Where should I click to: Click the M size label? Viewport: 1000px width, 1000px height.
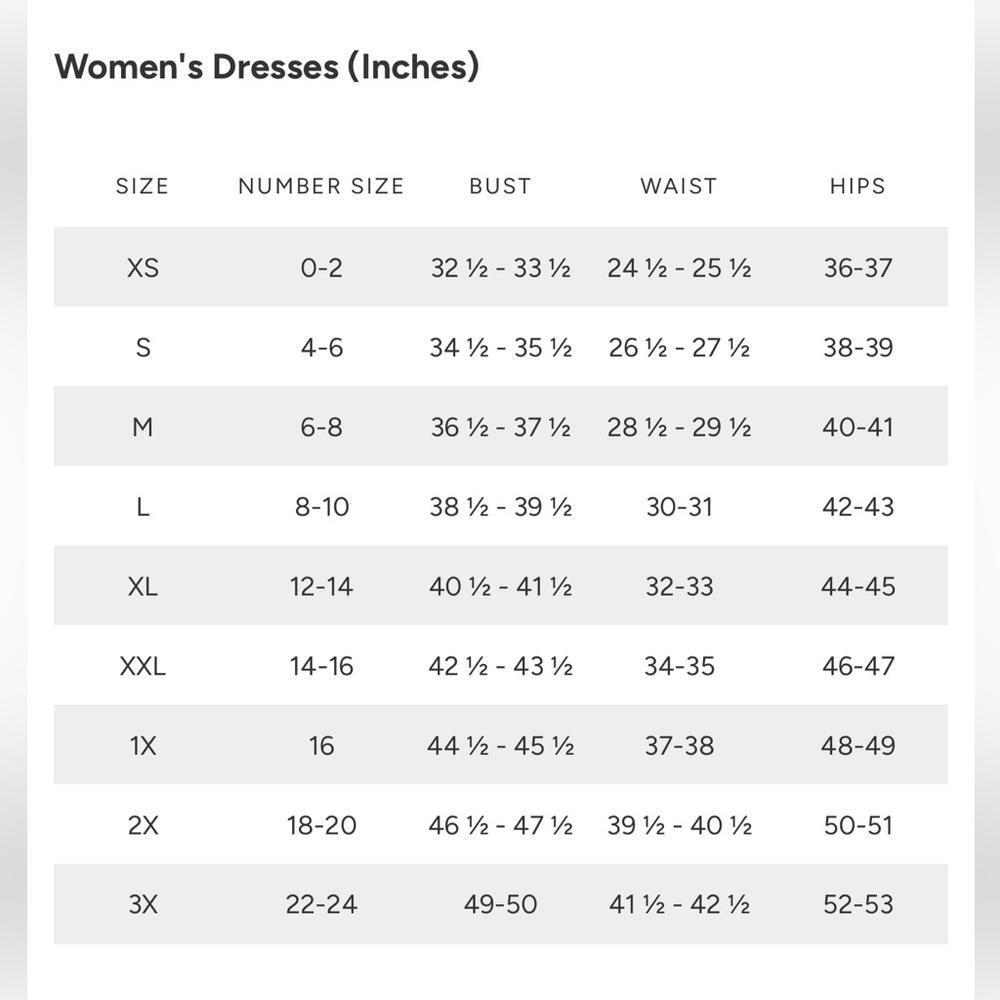click(143, 427)
